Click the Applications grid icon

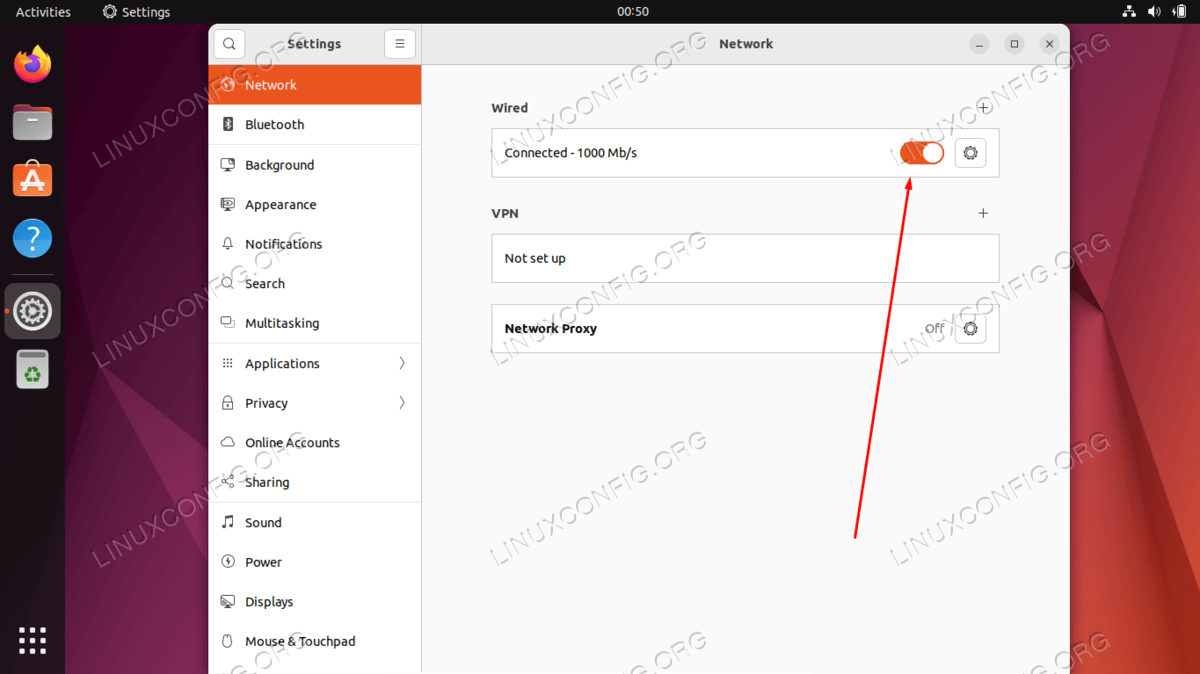click(227, 363)
